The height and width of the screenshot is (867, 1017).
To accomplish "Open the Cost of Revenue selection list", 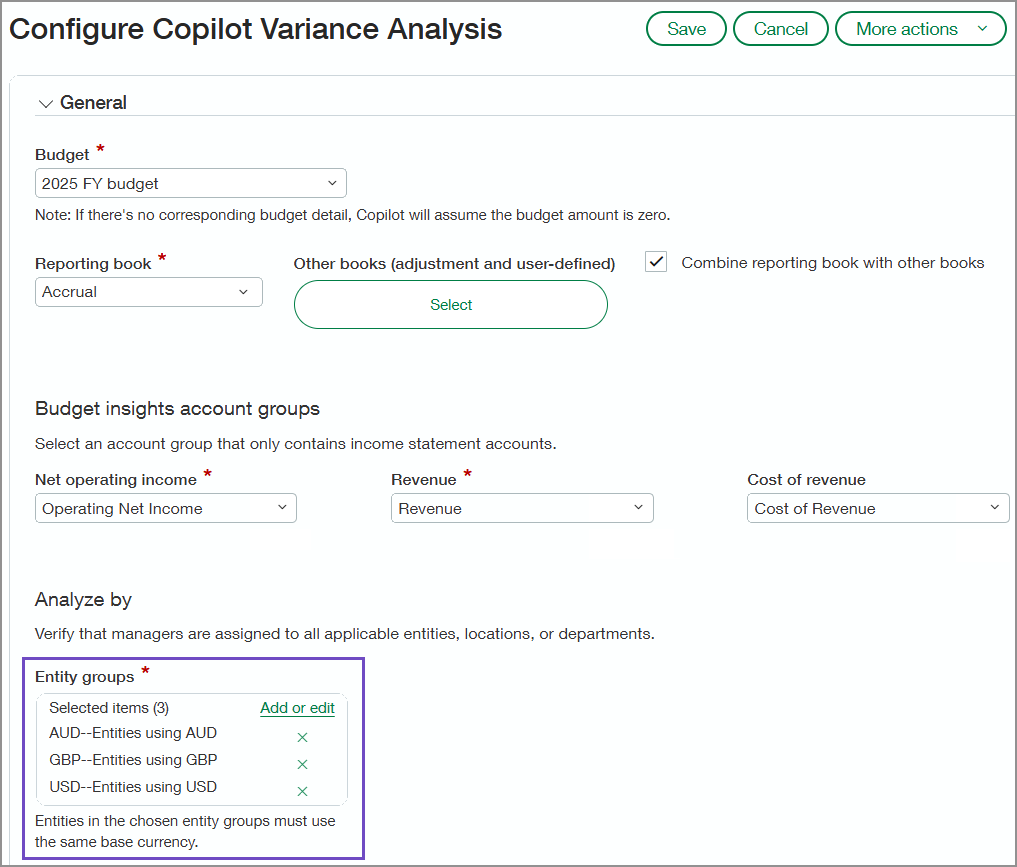I will click(878, 508).
